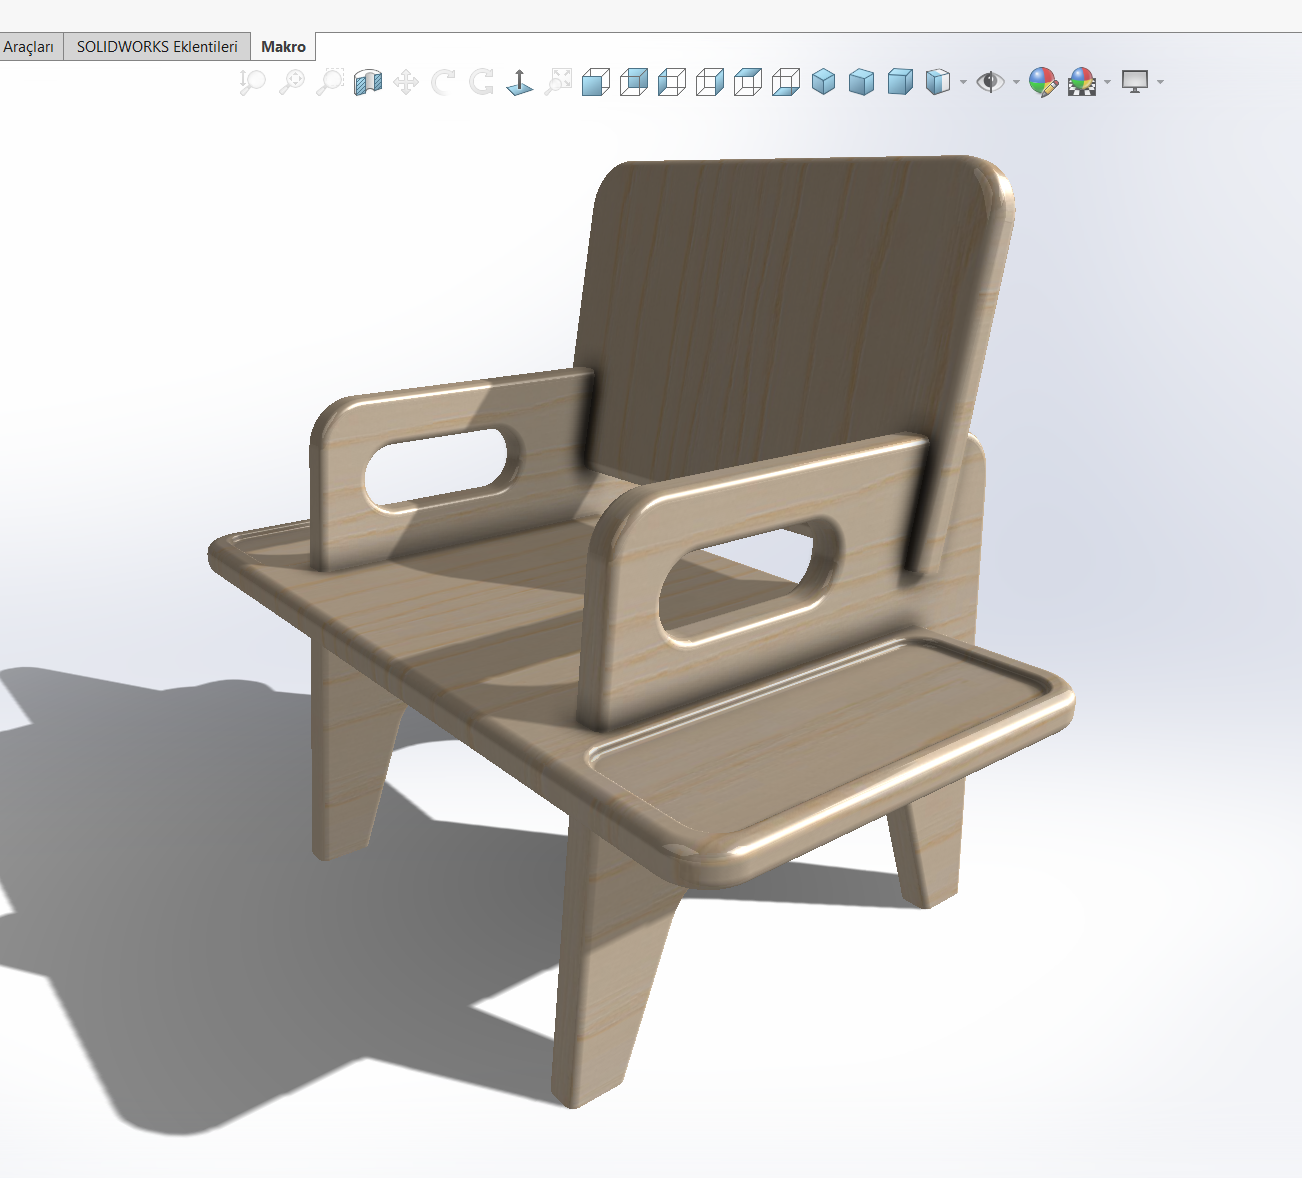This screenshot has width=1302, height=1178.
Task: Toggle Hide/Show Items eye icon
Action: tap(990, 82)
